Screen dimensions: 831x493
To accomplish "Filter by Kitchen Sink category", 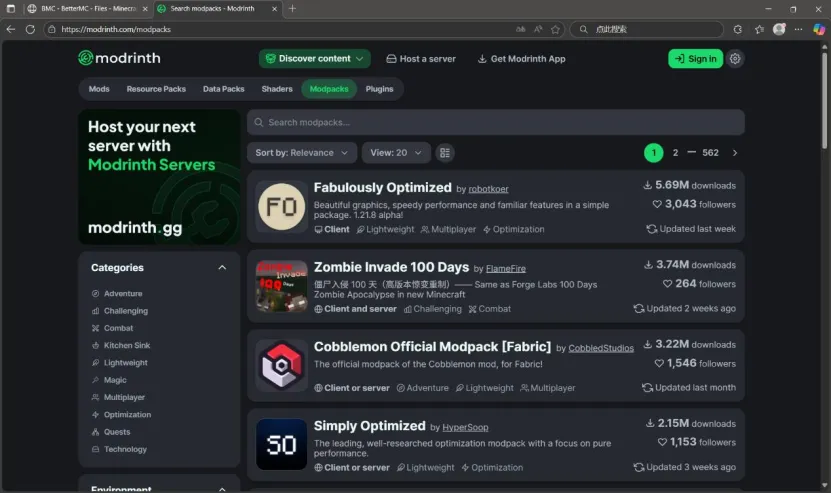I will pyautogui.click(x=125, y=345).
